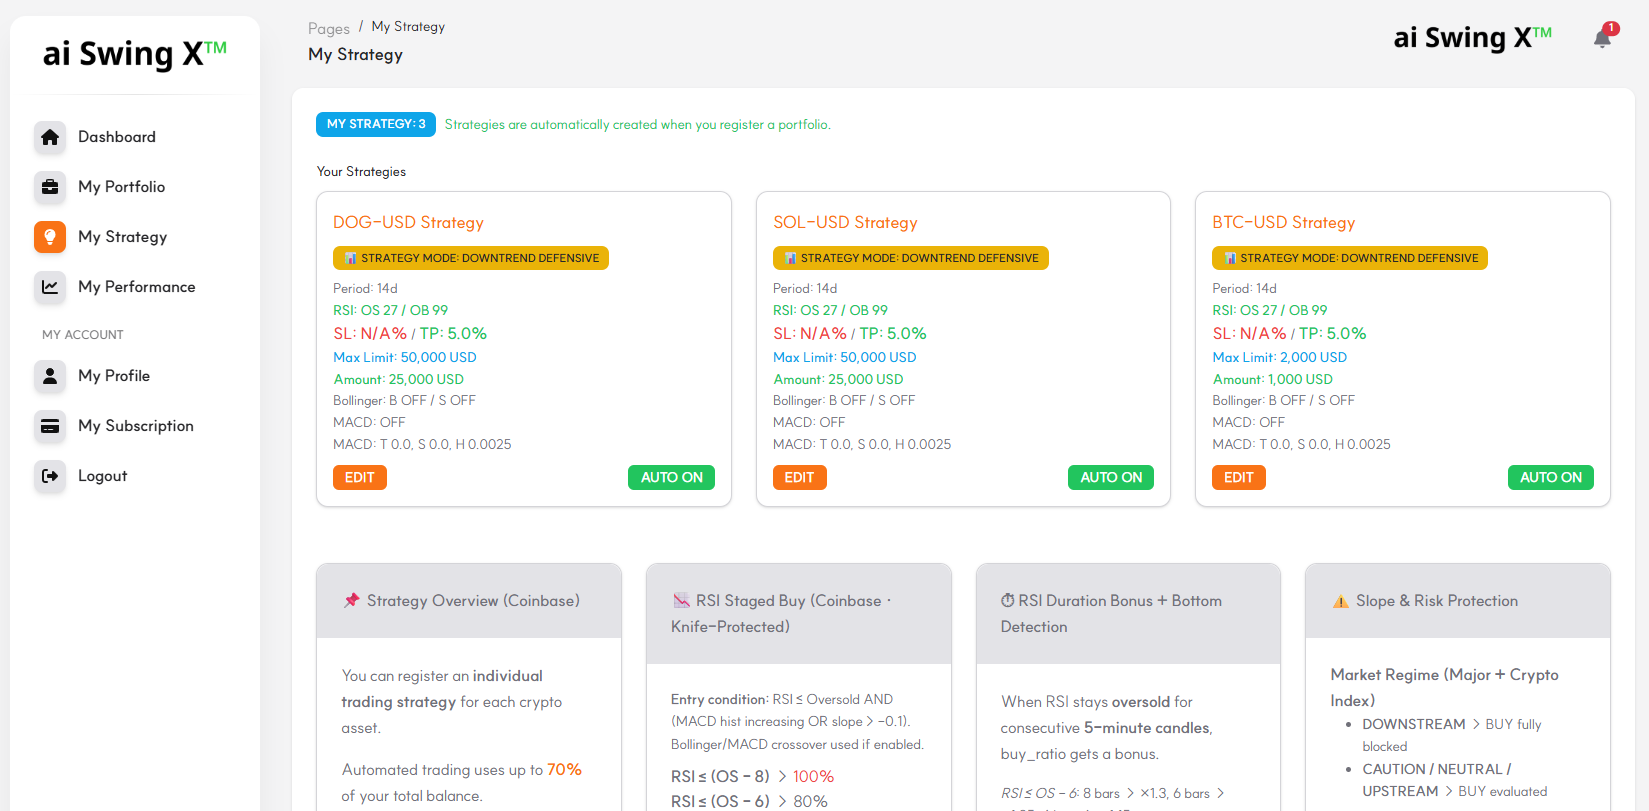The width and height of the screenshot is (1649, 811).
Task: Click the My Portfolio briefcase icon
Action: (50, 187)
